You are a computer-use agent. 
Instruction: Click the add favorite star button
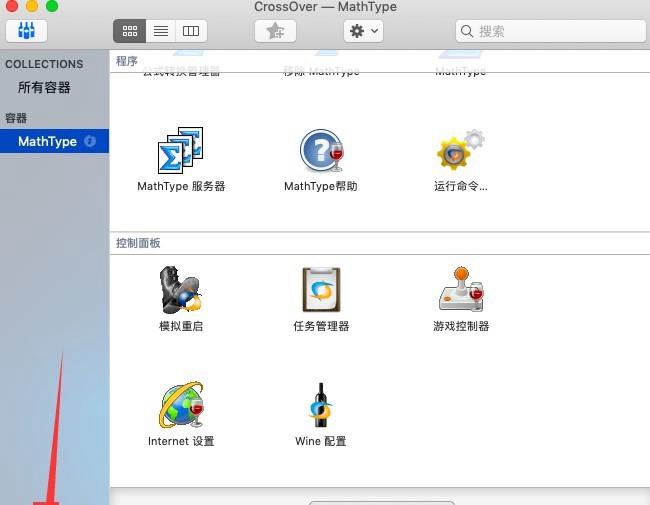(x=275, y=31)
